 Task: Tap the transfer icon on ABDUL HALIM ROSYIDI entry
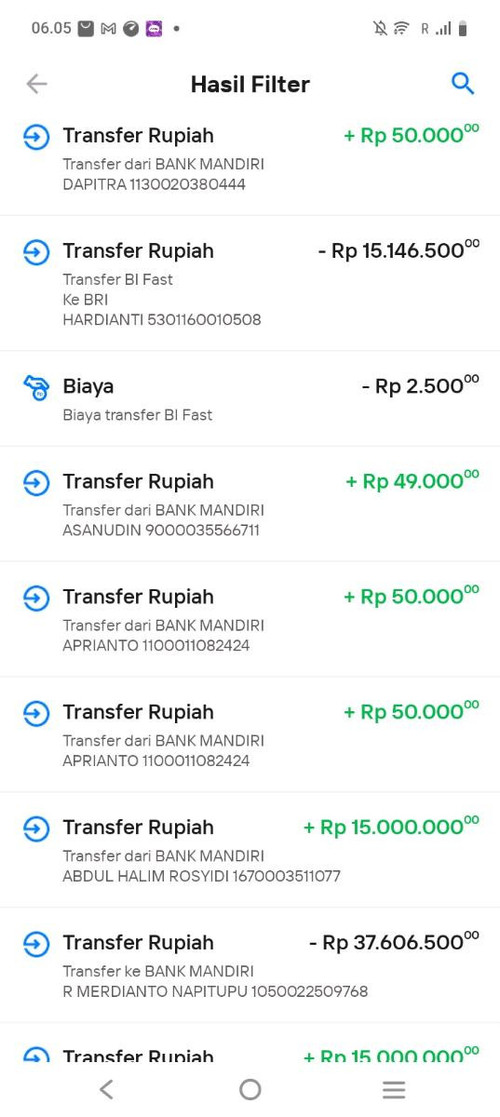point(36,829)
